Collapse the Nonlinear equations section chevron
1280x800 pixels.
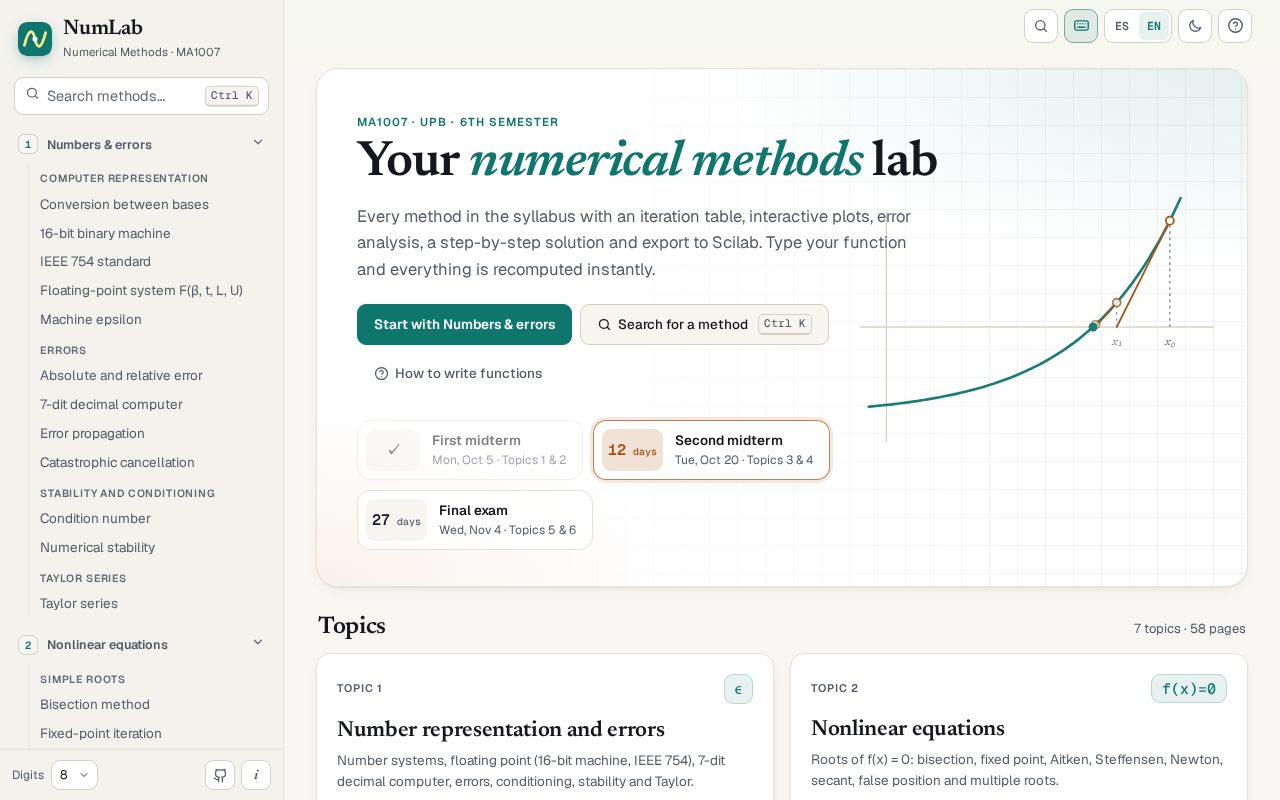258,643
